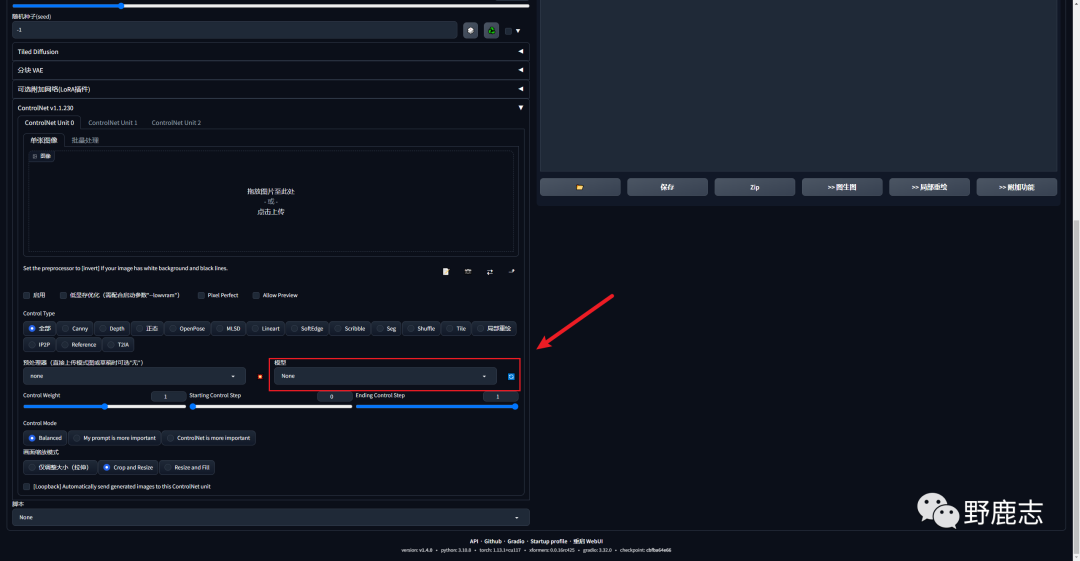Click the webcam camera icon
1080x561 pixels.
468,272
